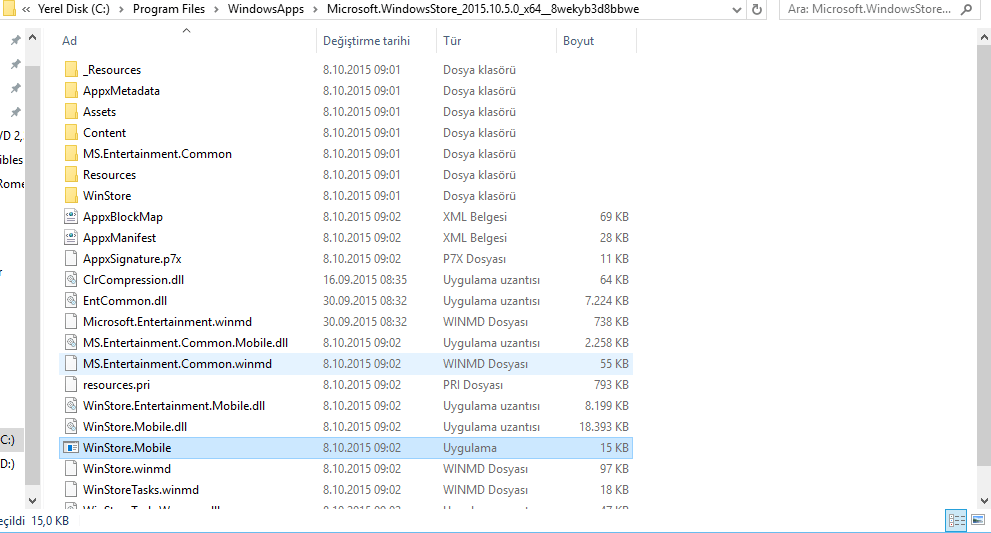Navigate to WindowsApps breadcrumb
Screen dimensions: 991x533
click(265, 9)
